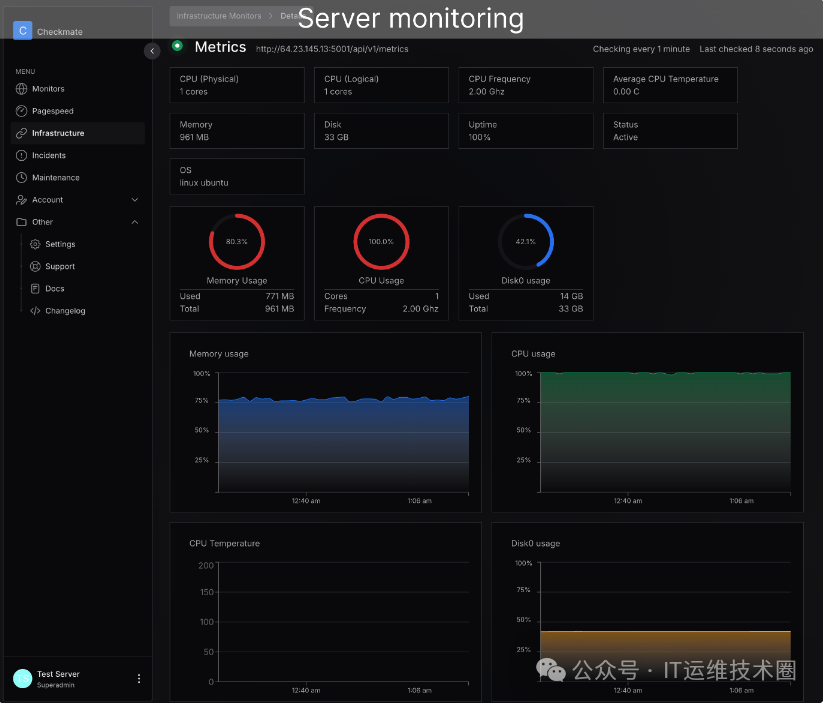Open the Maintenance menu item
The height and width of the screenshot is (703, 823).
[77, 177]
